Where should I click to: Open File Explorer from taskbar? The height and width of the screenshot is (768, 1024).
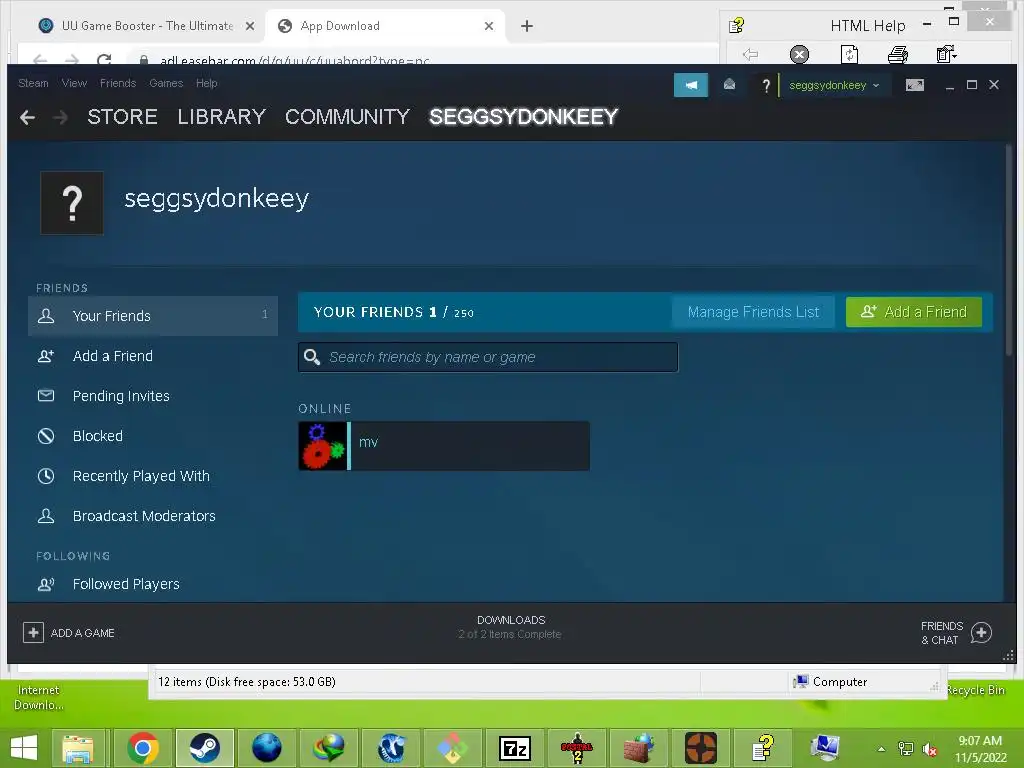78,748
